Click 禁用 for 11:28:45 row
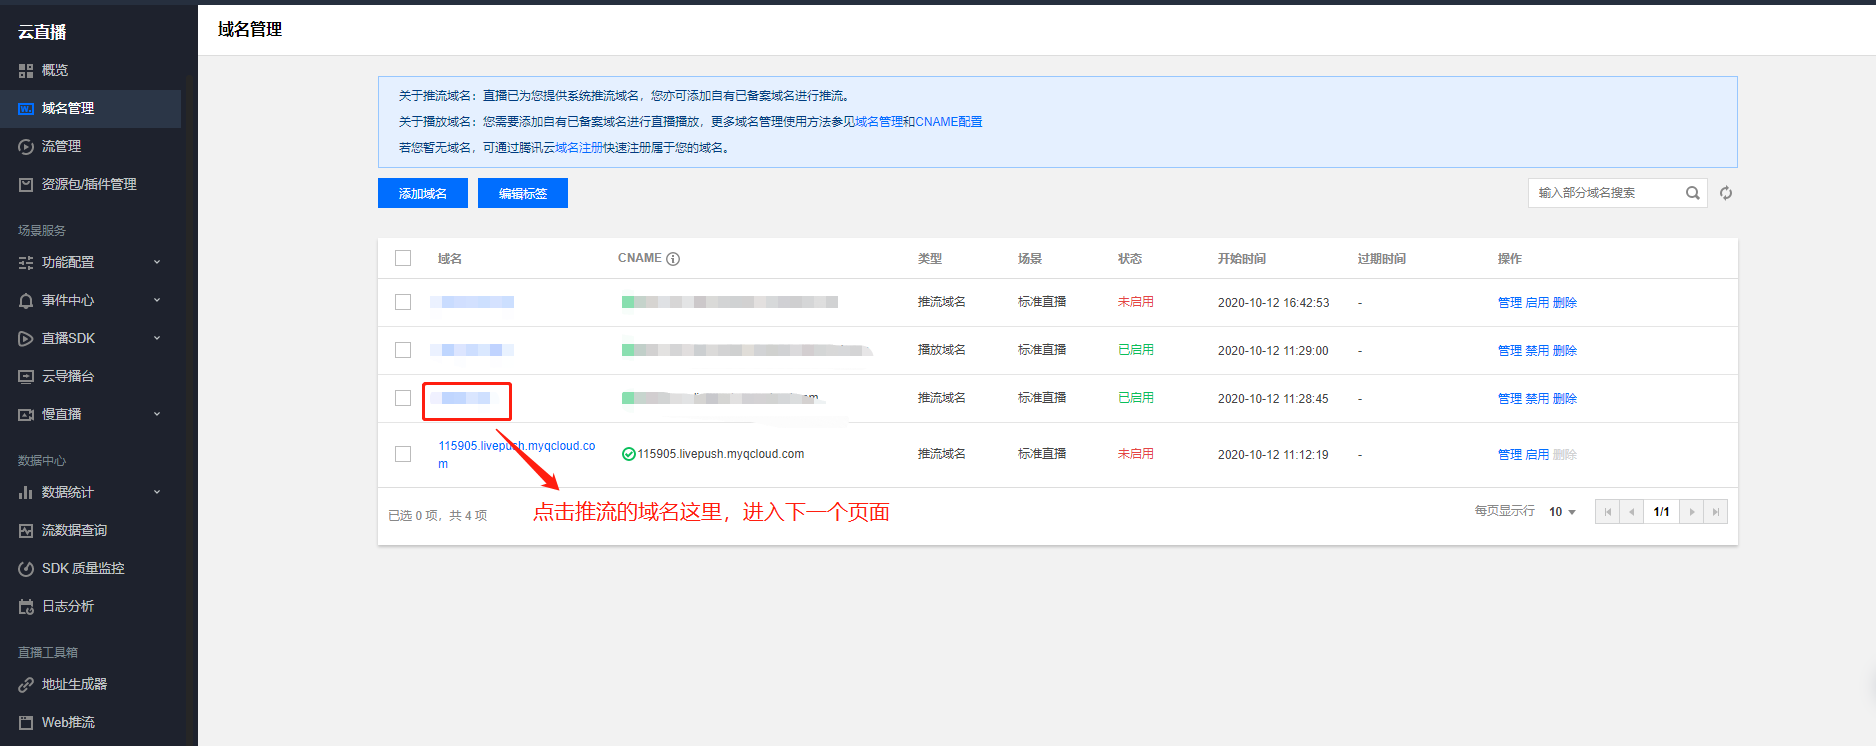The width and height of the screenshot is (1876, 746). [1537, 399]
